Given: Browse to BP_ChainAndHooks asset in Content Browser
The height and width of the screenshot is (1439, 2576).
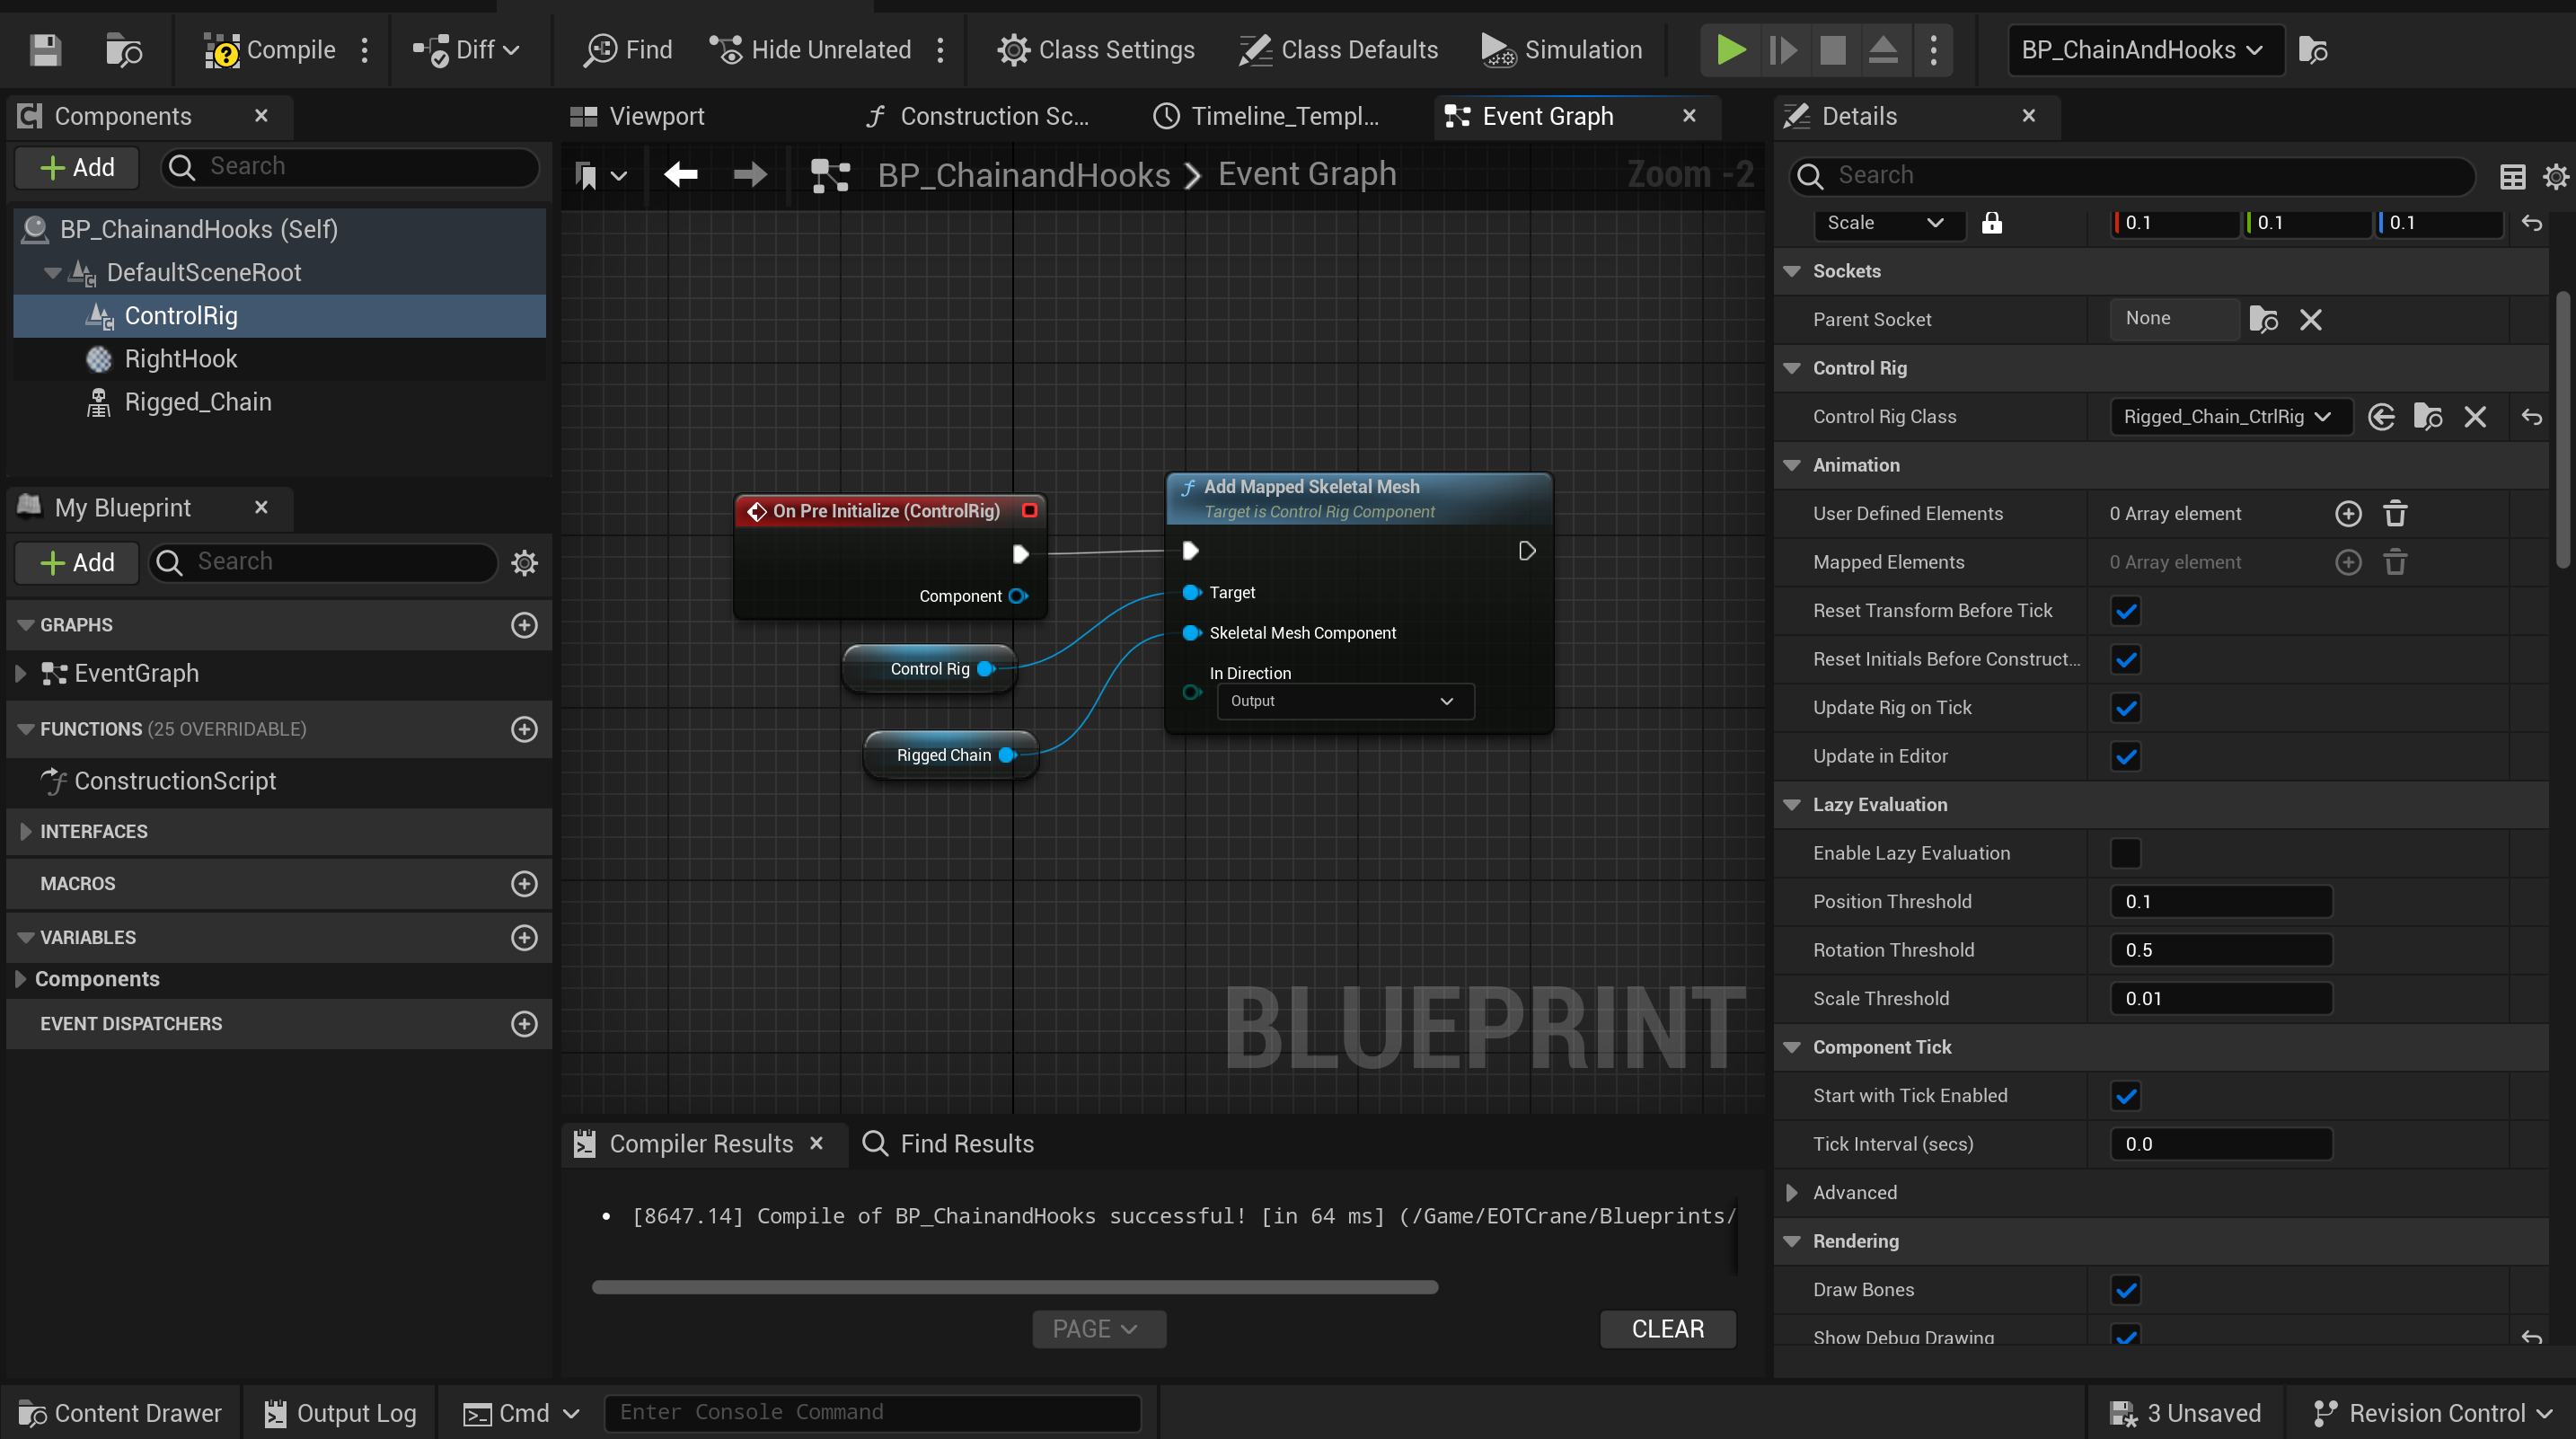Looking at the screenshot, I should [2315, 50].
